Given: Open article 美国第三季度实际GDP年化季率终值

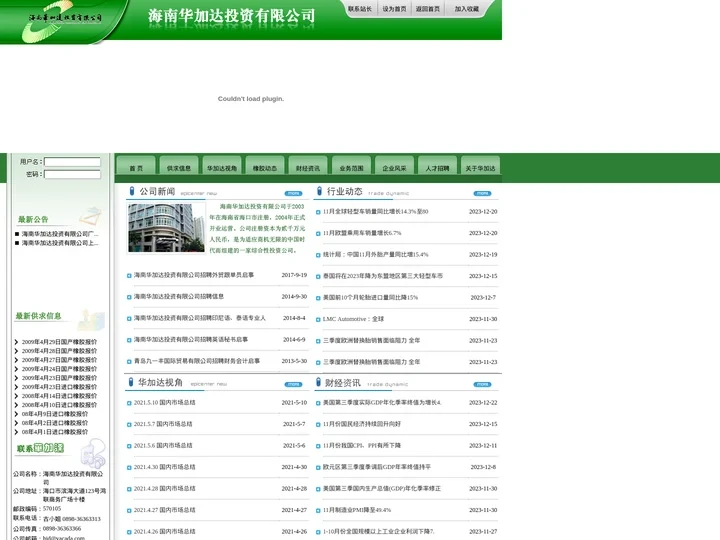Looking at the screenshot, I should pos(382,403).
